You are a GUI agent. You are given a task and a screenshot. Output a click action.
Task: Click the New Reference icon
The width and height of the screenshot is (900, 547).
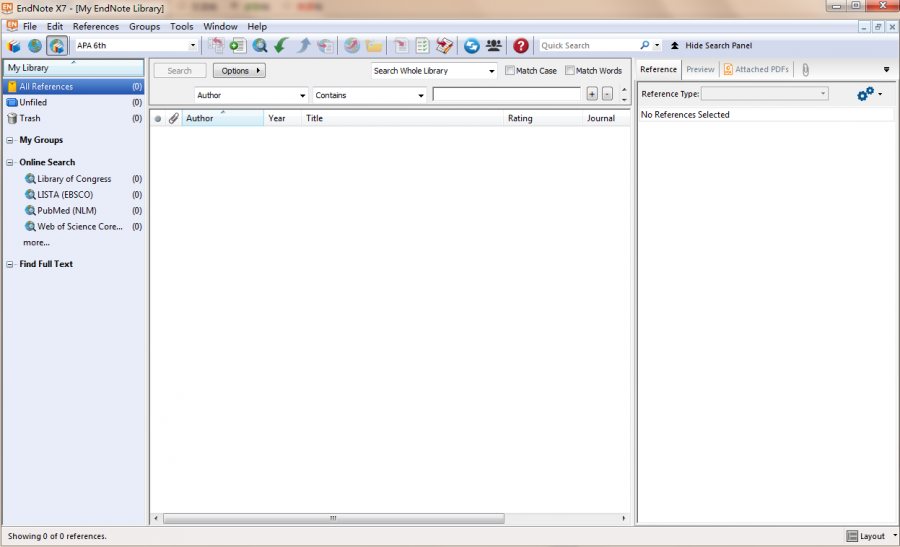238,45
